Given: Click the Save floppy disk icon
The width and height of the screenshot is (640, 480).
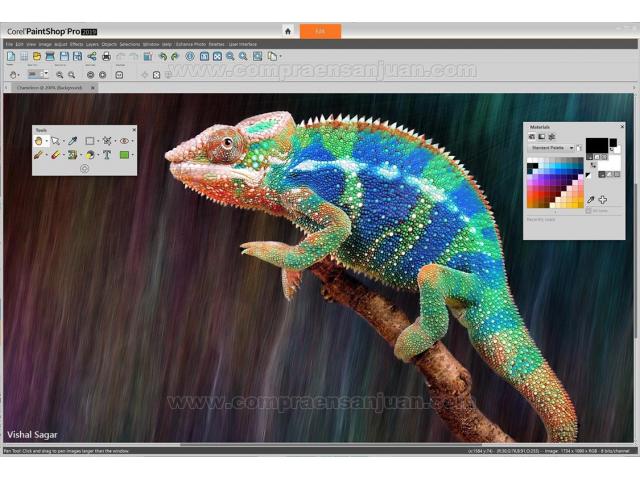Looking at the screenshot, I should click(64, 56).
